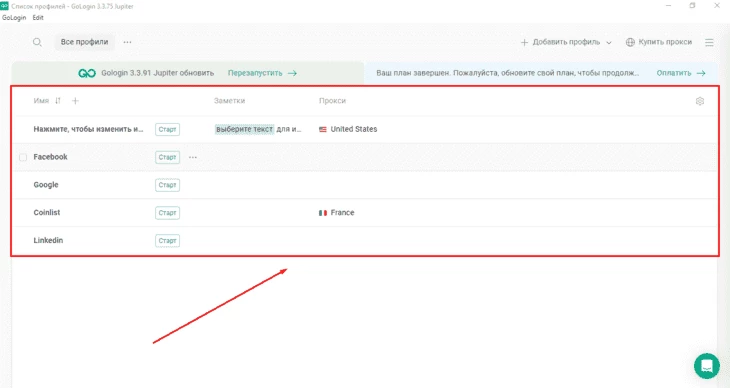Image resolution: width=730 pixels, height=388 pixels.
Task: Click the 'Linkedin' profile name
Action: click(48, 240)
